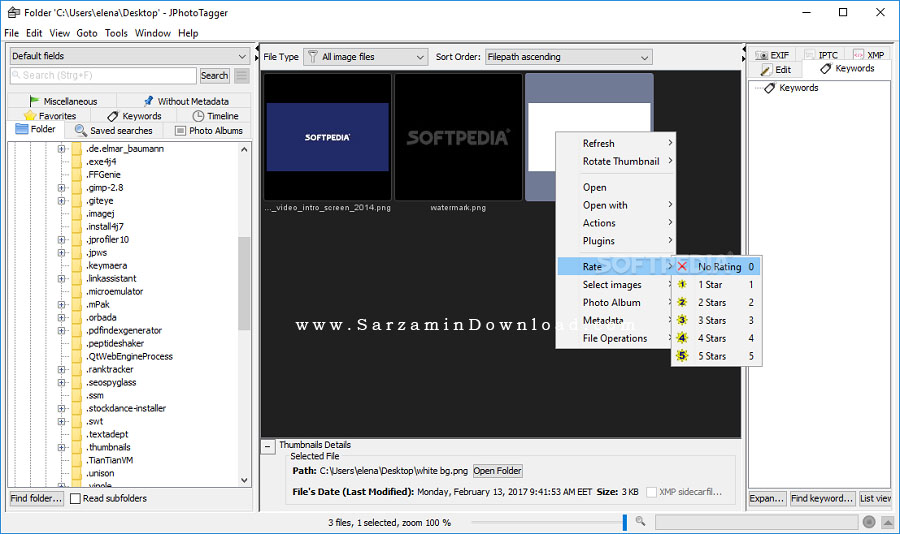Select the .peptideshaker folder

coord(115,343)
